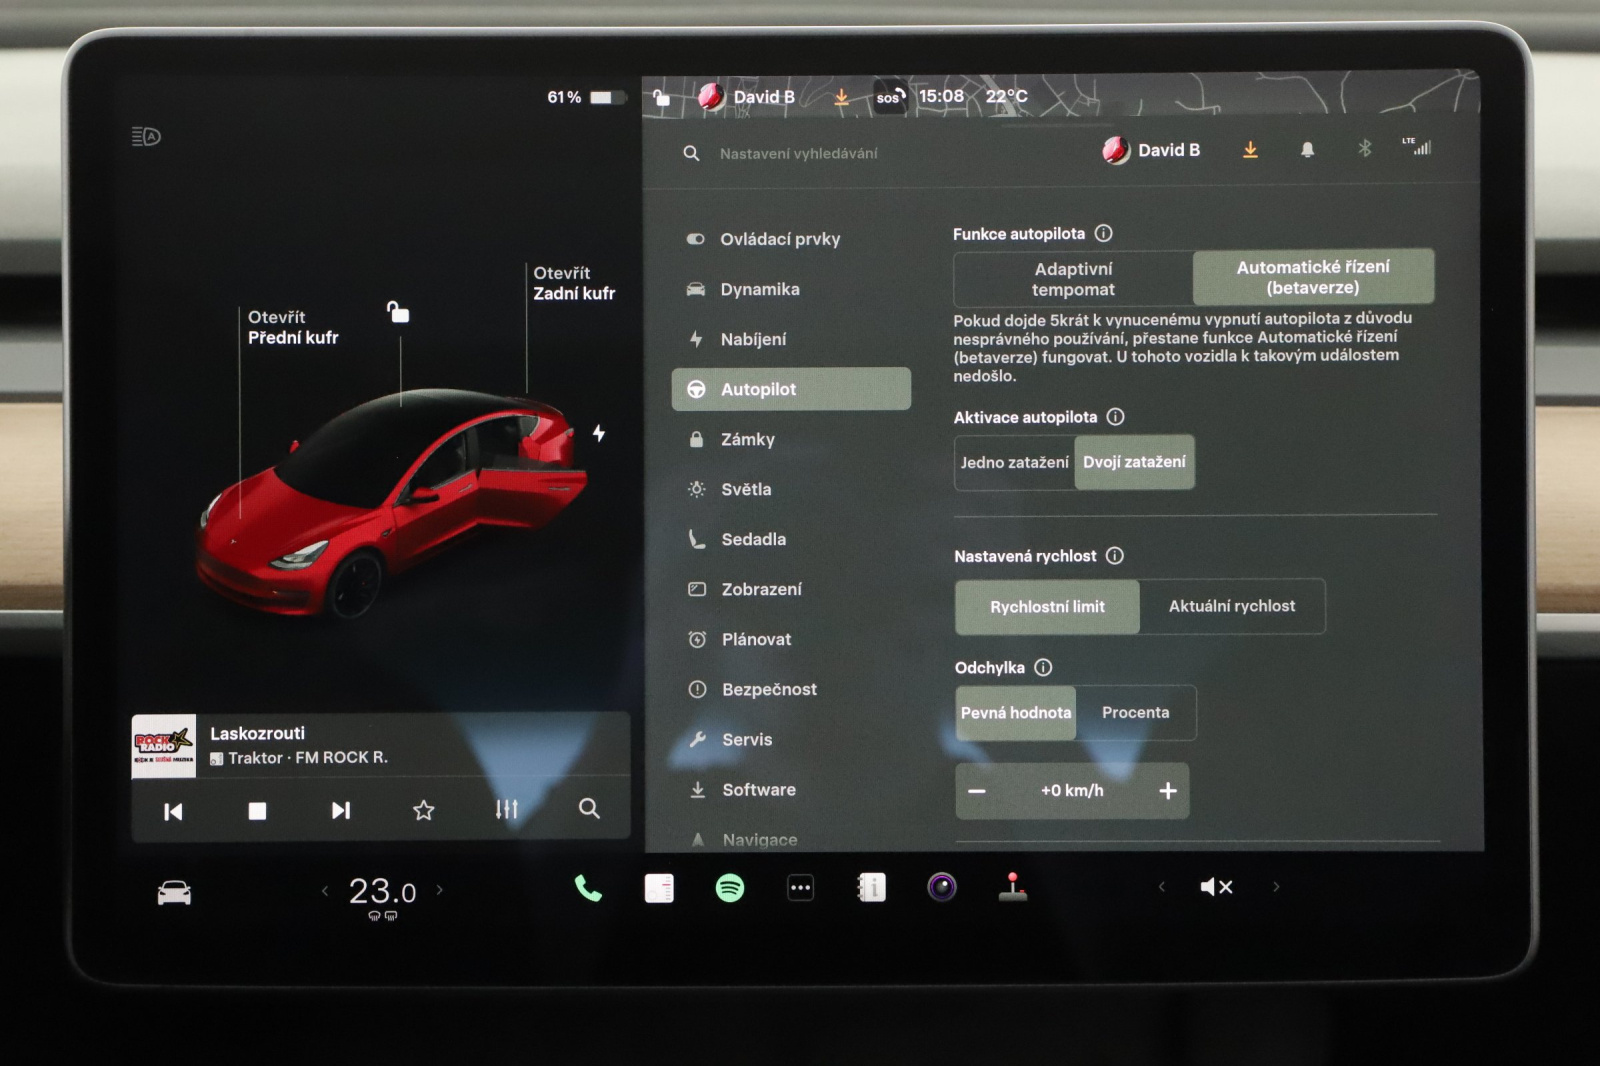Select Adaptivní tempomat autopilot mode

(1073, 279)
